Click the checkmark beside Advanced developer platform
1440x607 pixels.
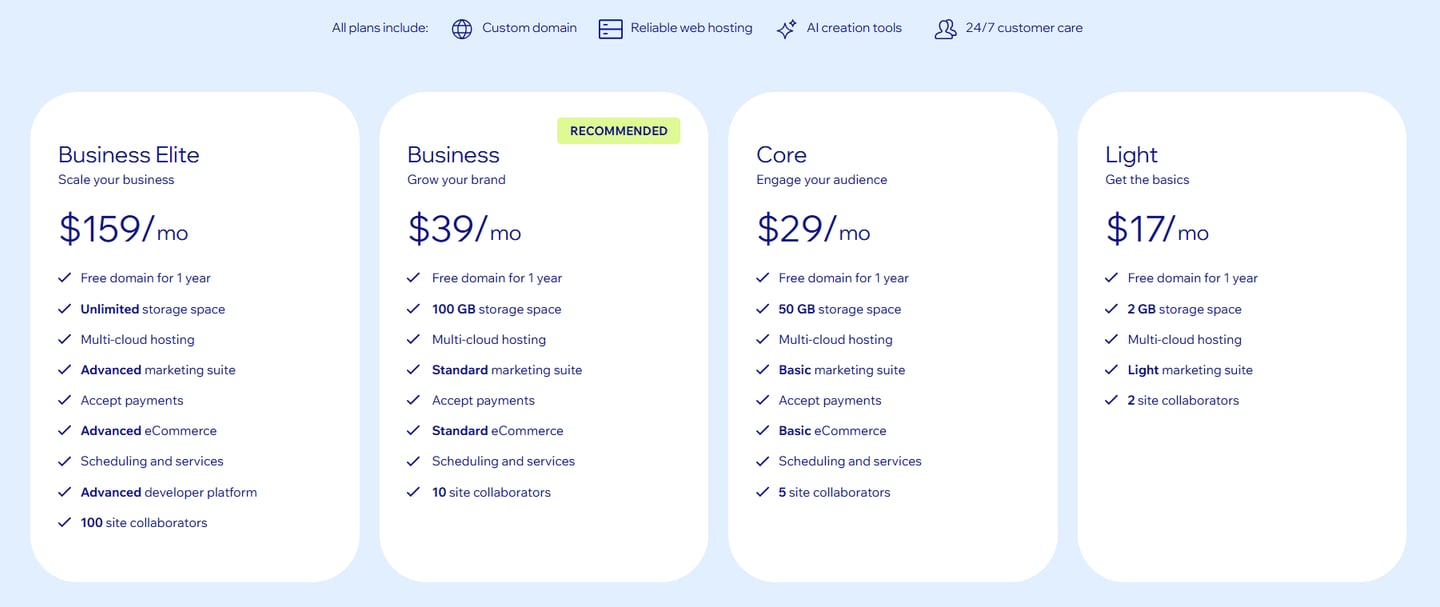pyautogui.click(x=64, y=491)
